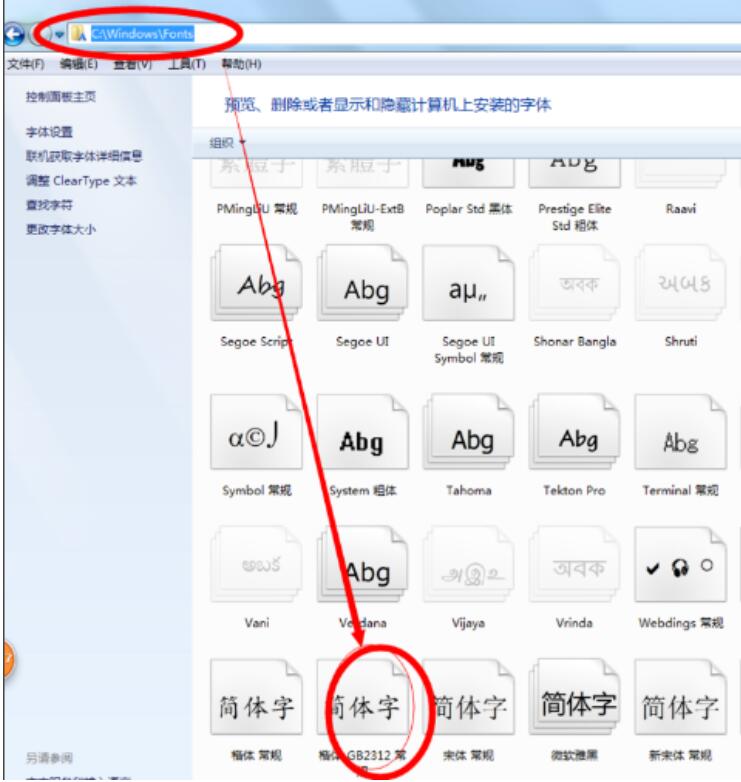
Task: Click the Shruti font name label
Action: [681, 342]
